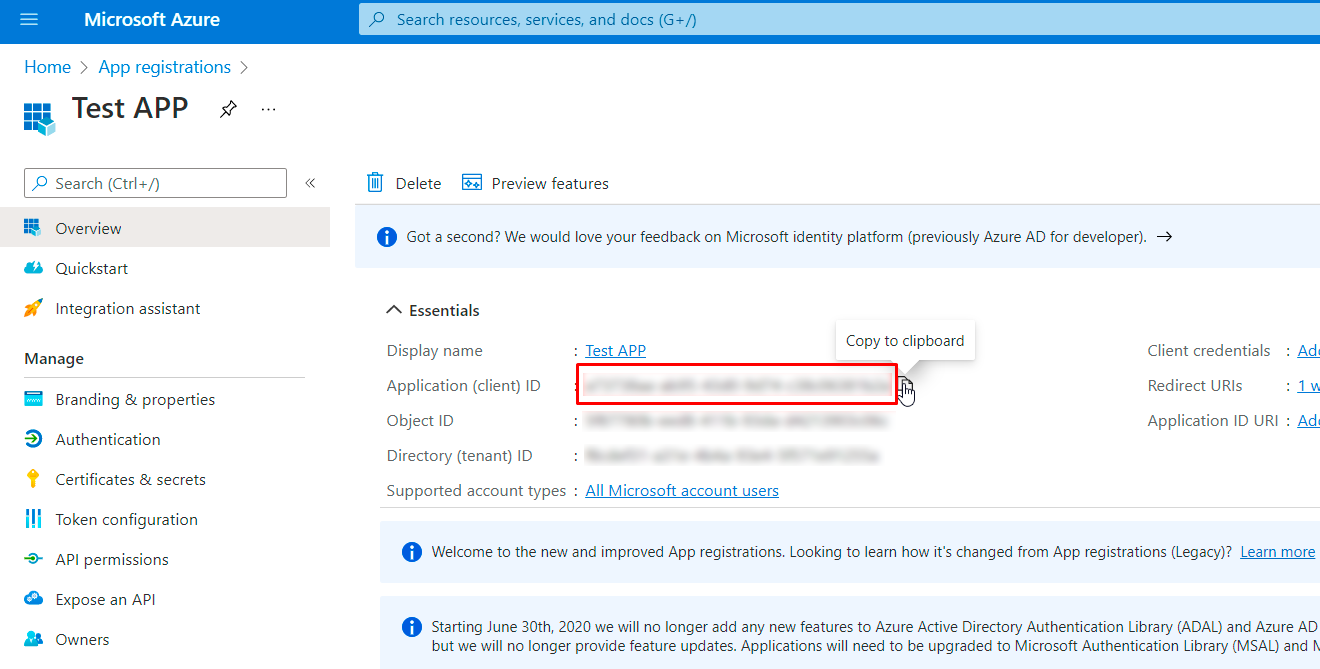The height and width of the screenshot is (669, 1320).
Task: Focus the global search resources box
Action: coord(839,19)
